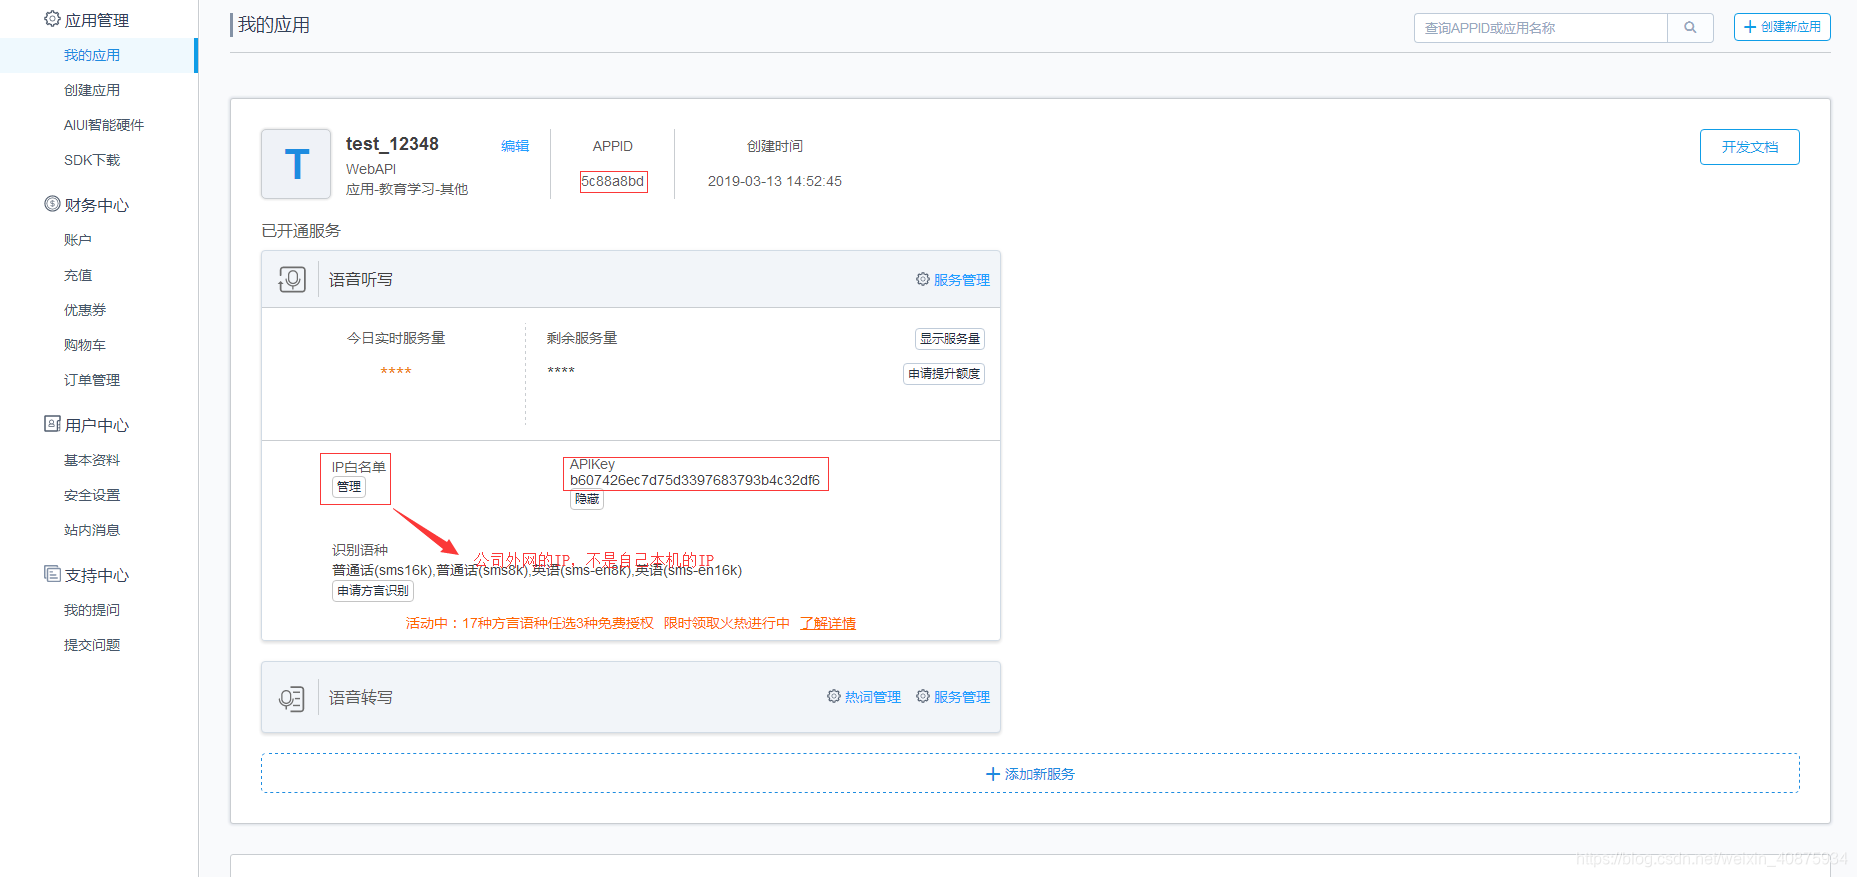Open 我的提问 under 支持中心
Viewport: 1857px width, 877px height.
tap(92, 610)
